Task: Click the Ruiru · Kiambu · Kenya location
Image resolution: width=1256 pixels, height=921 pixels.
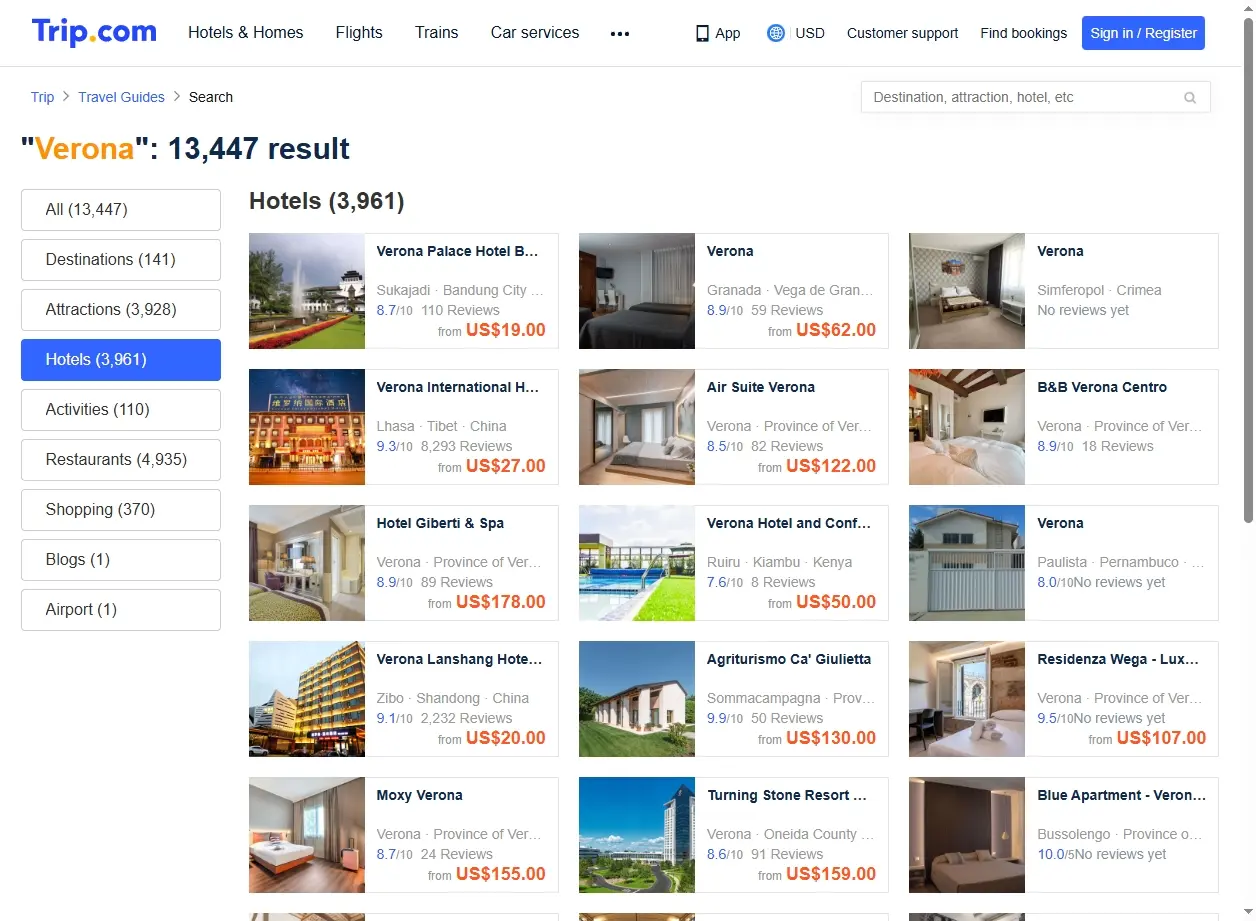Action: (x=779, y=562)
